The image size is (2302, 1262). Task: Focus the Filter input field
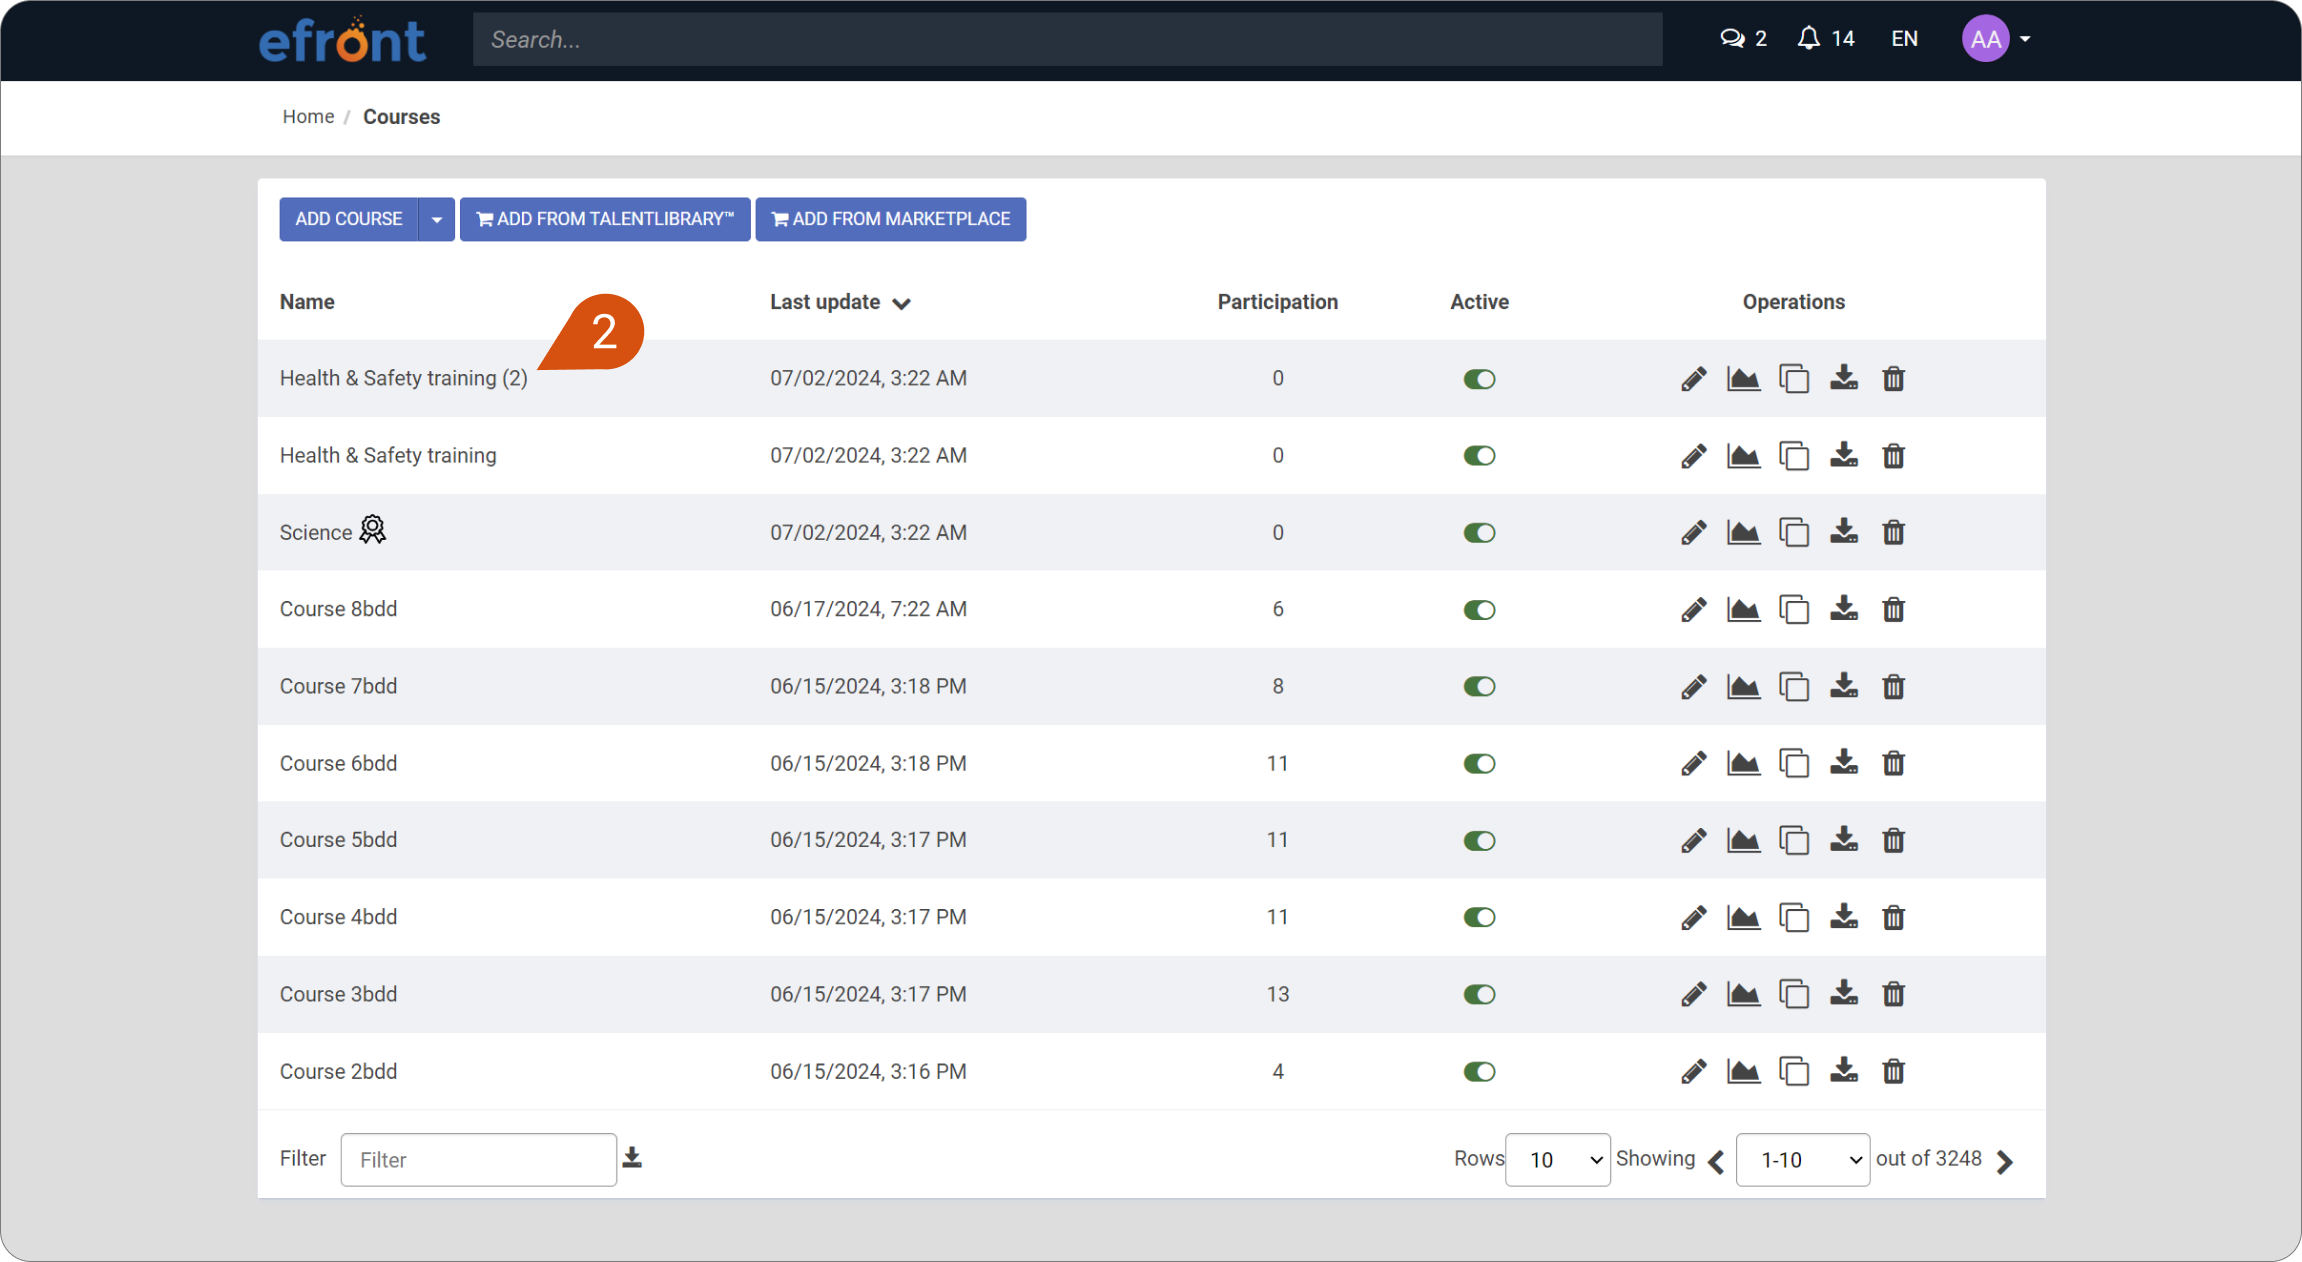[x=478, y=1160]
